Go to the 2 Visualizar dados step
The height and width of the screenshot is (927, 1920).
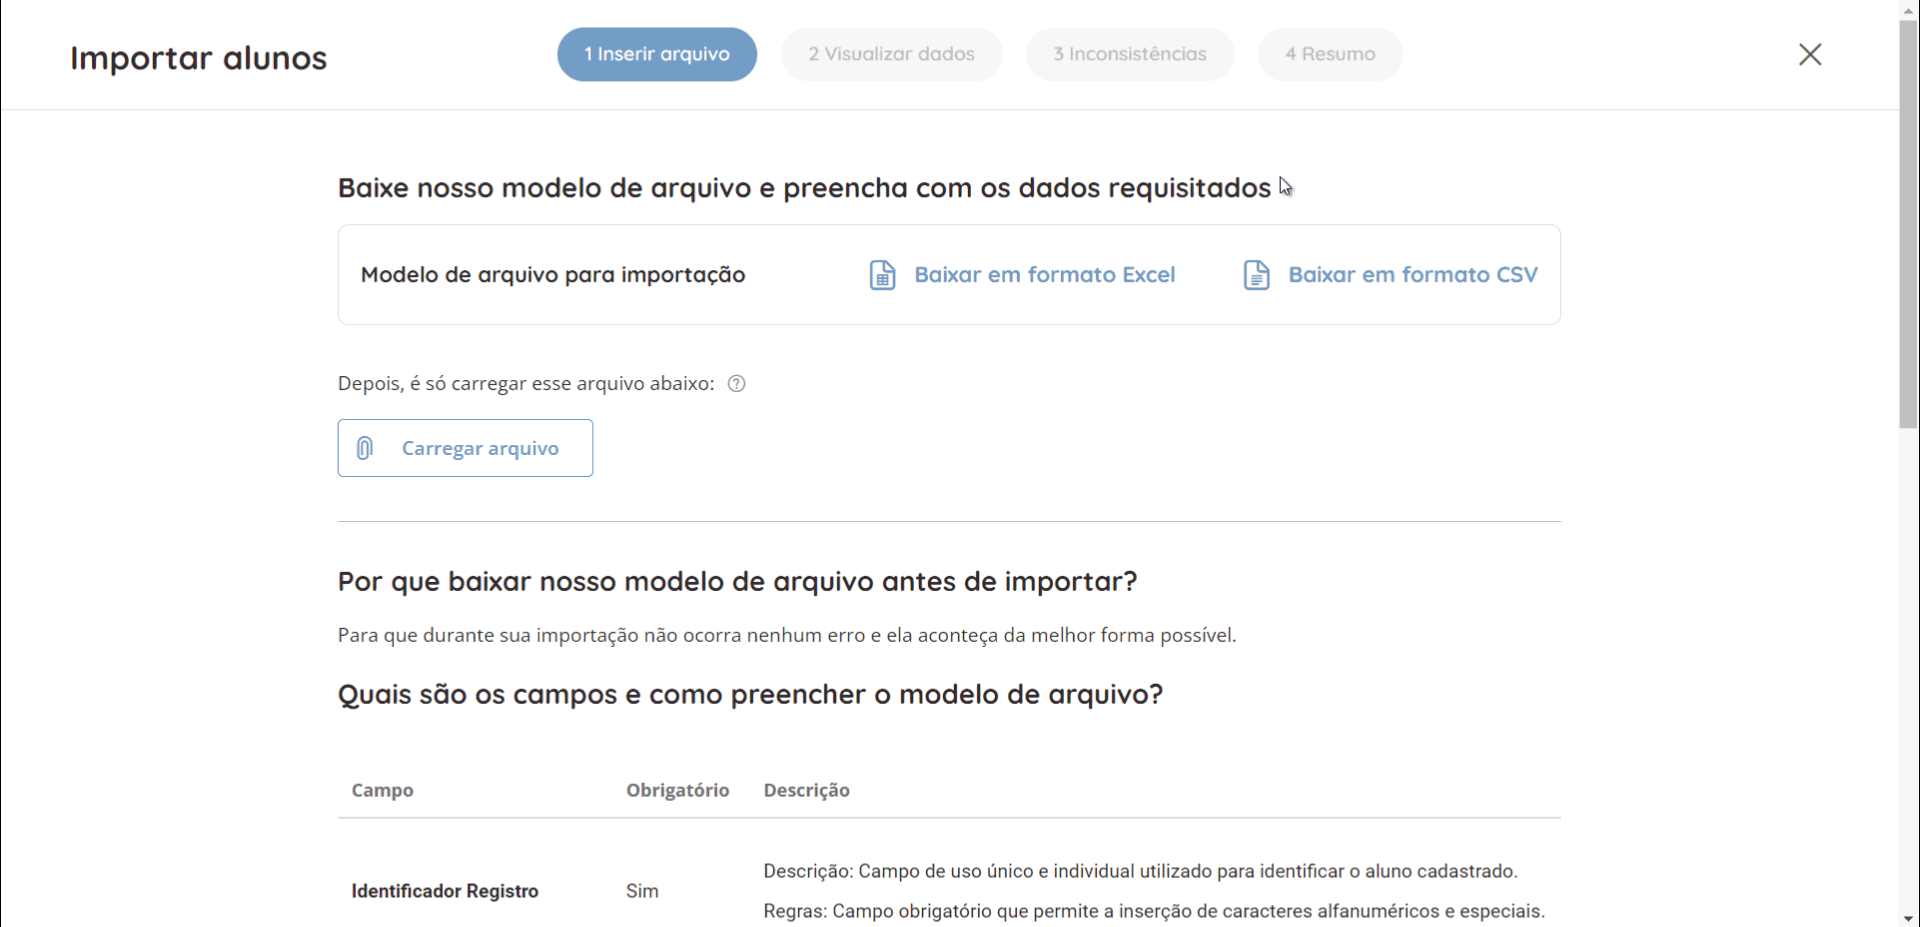coord(891,54)
